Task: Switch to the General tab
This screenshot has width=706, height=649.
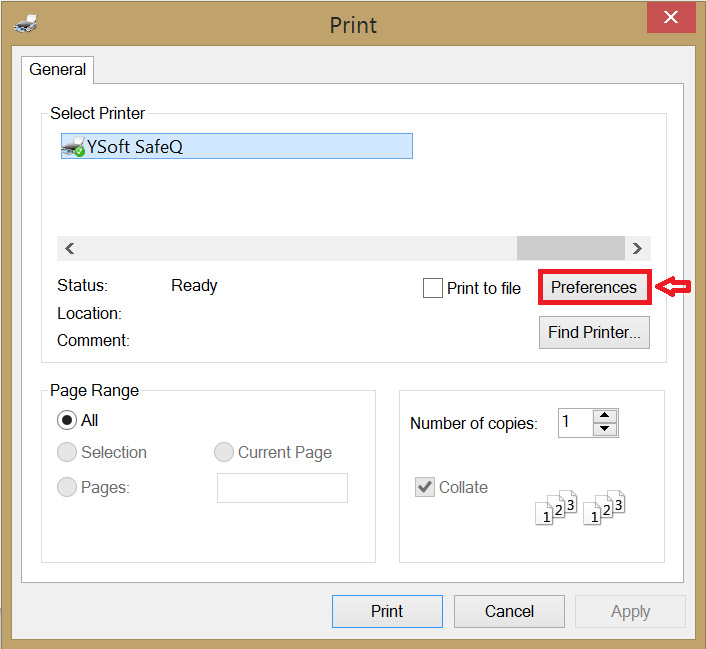Action: (58, 70)
